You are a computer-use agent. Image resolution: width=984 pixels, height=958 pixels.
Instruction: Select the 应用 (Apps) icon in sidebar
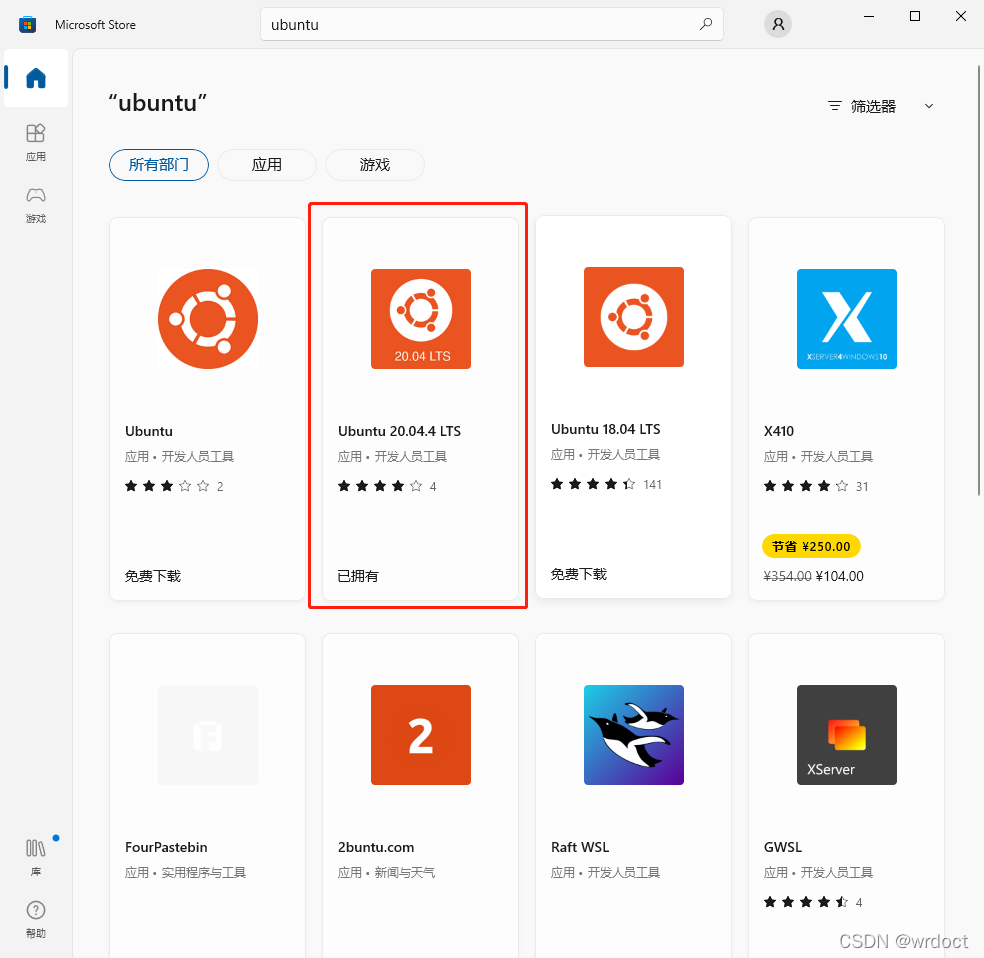35,140
